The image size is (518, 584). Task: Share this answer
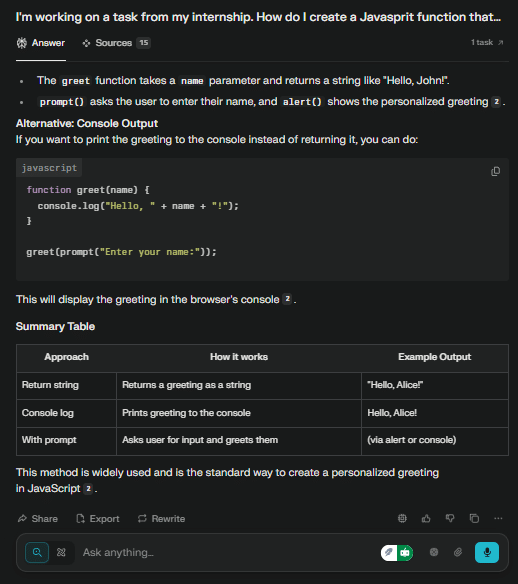point(38,518)
